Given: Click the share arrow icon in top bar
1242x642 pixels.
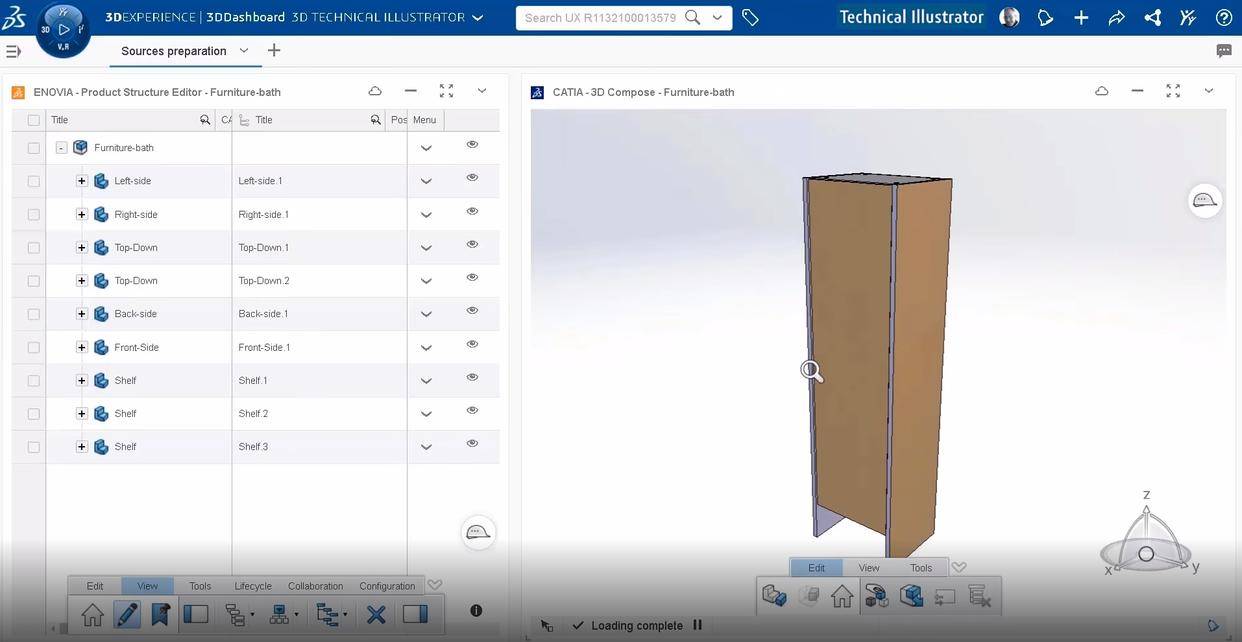Looking at the screenshot, I should click(1117, 18).
